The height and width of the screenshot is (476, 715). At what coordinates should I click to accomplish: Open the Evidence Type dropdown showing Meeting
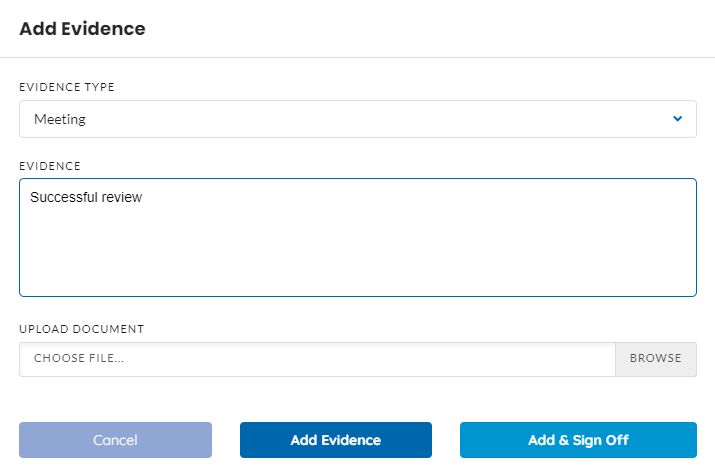358,119
